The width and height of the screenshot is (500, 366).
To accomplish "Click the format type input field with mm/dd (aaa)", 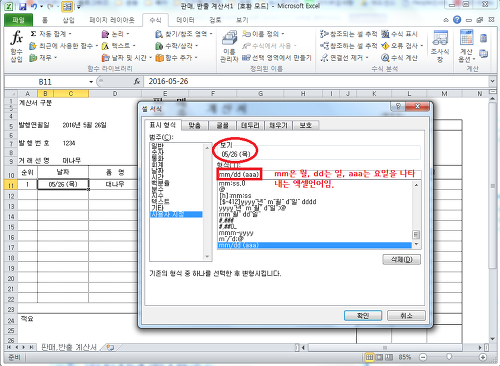I will click(319, 174).
